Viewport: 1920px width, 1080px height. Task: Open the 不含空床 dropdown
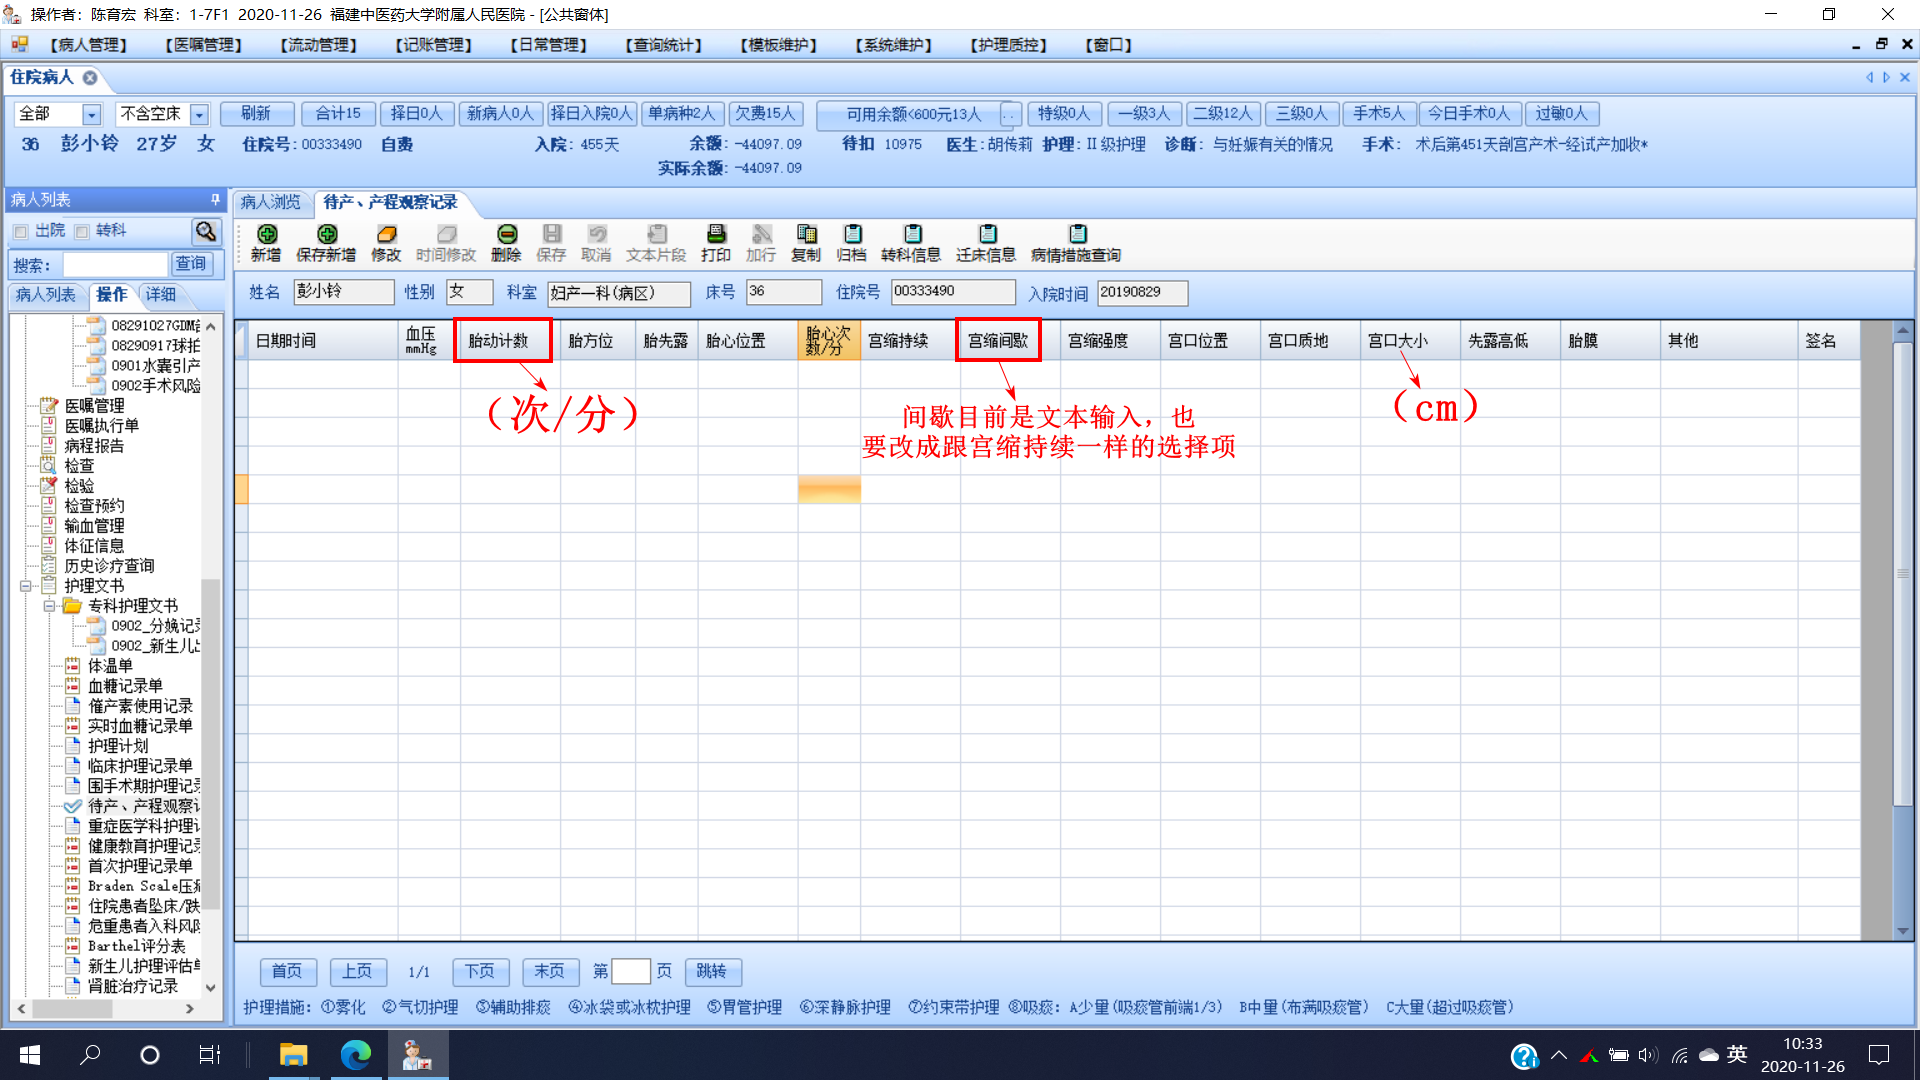[x=199, y=114]
